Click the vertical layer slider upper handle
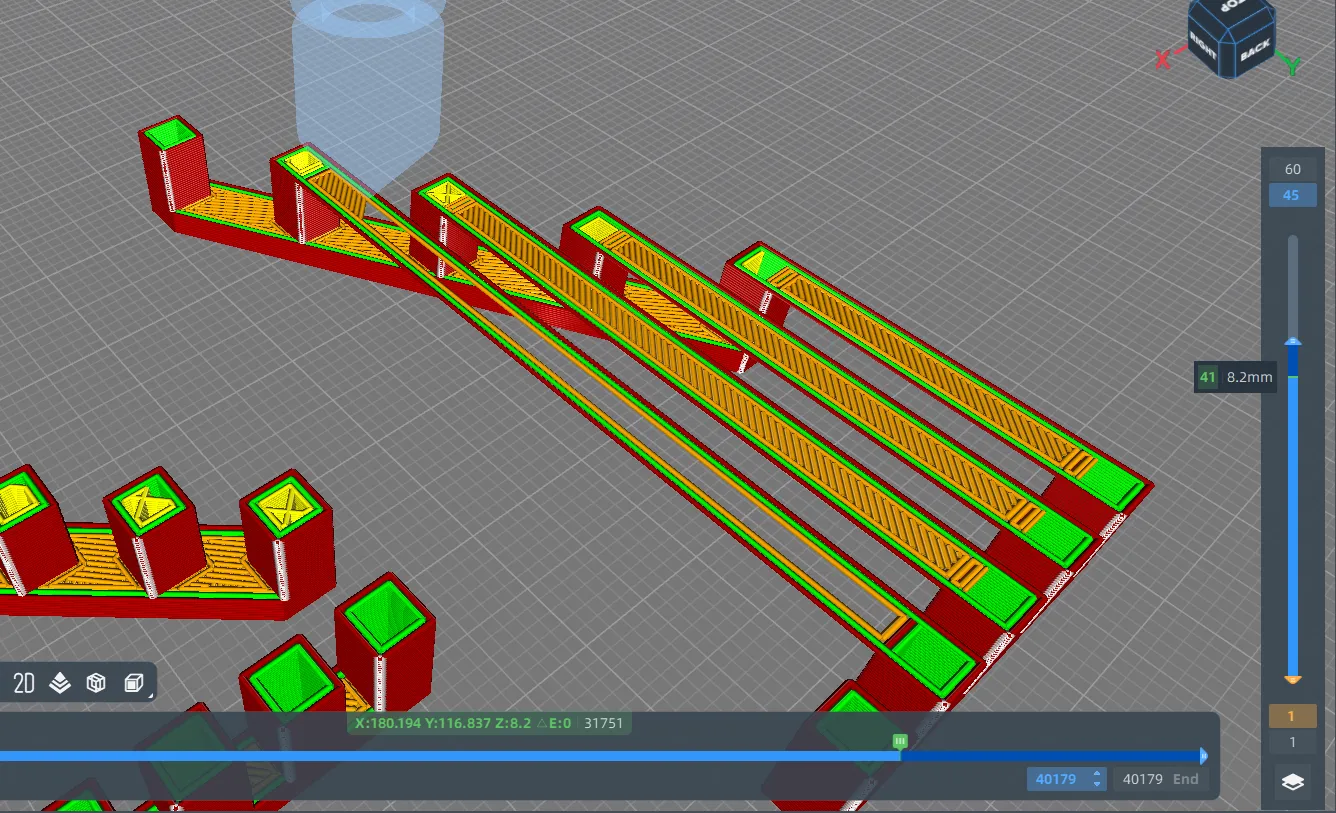Viewport: 1336px width, 813px height. tap(1292, 343)
